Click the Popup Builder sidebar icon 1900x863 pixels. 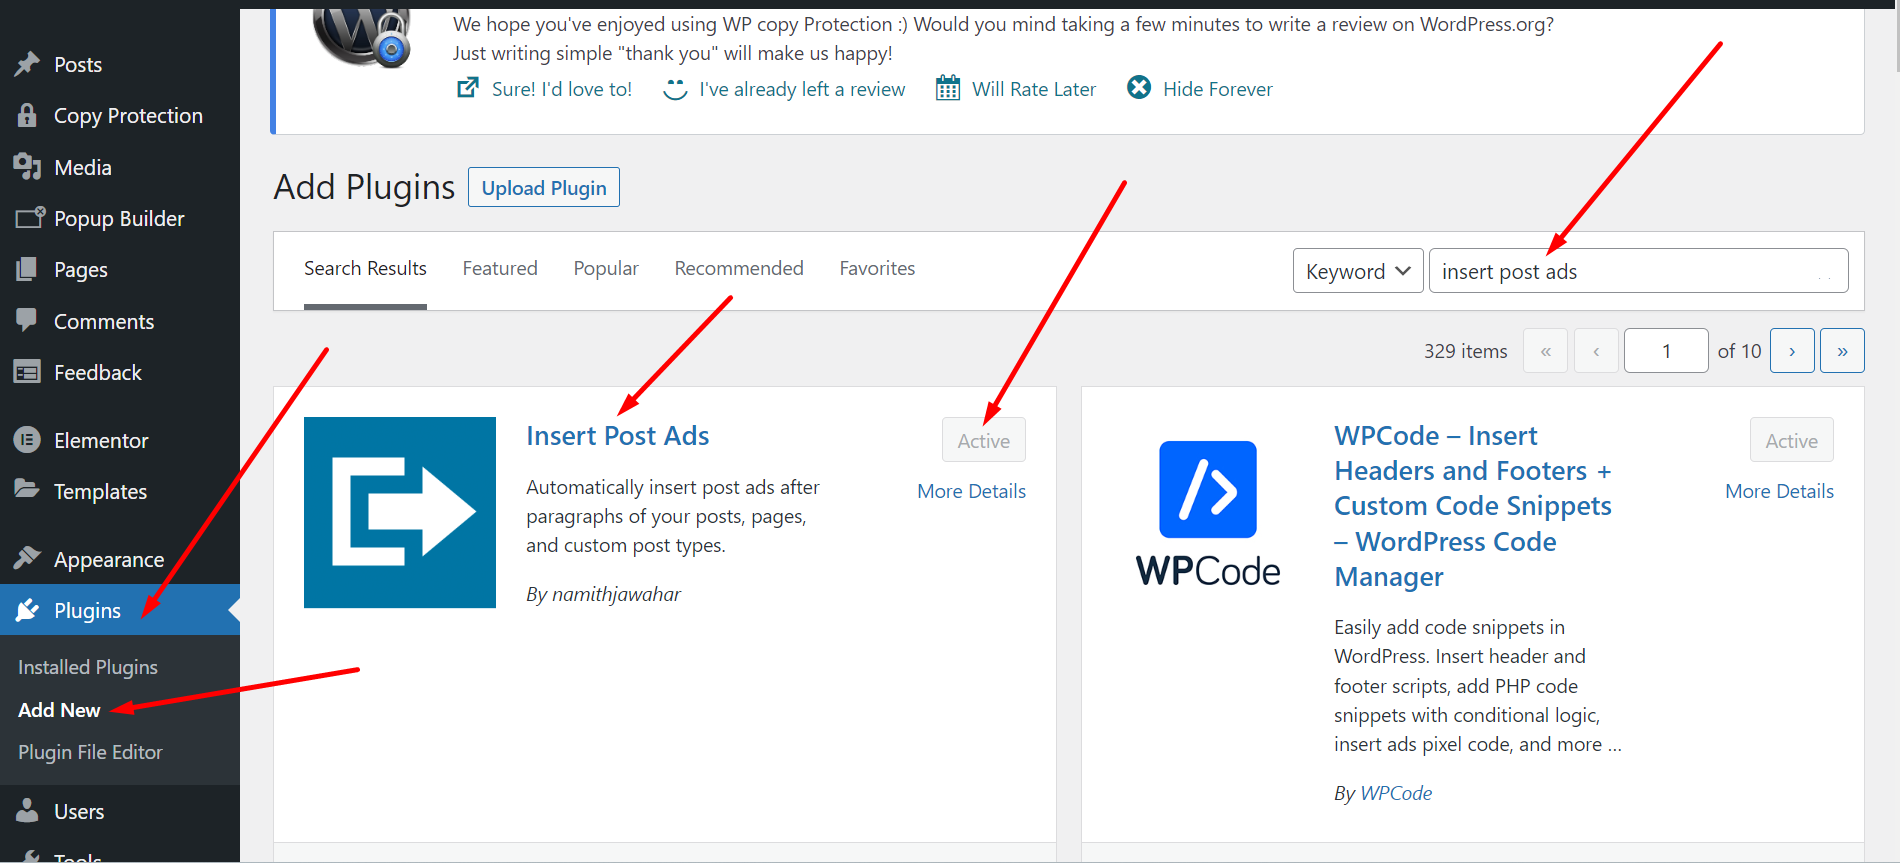pyautogui.click(x=29, y=218)
